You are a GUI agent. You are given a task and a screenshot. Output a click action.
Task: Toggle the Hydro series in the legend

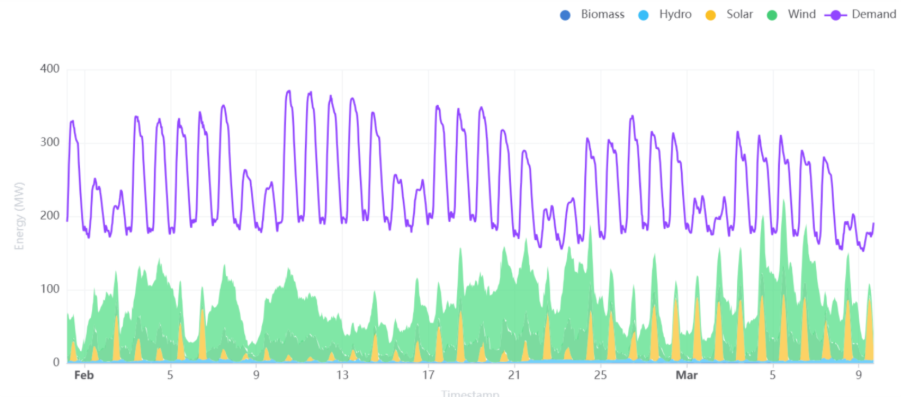(664, 15)
